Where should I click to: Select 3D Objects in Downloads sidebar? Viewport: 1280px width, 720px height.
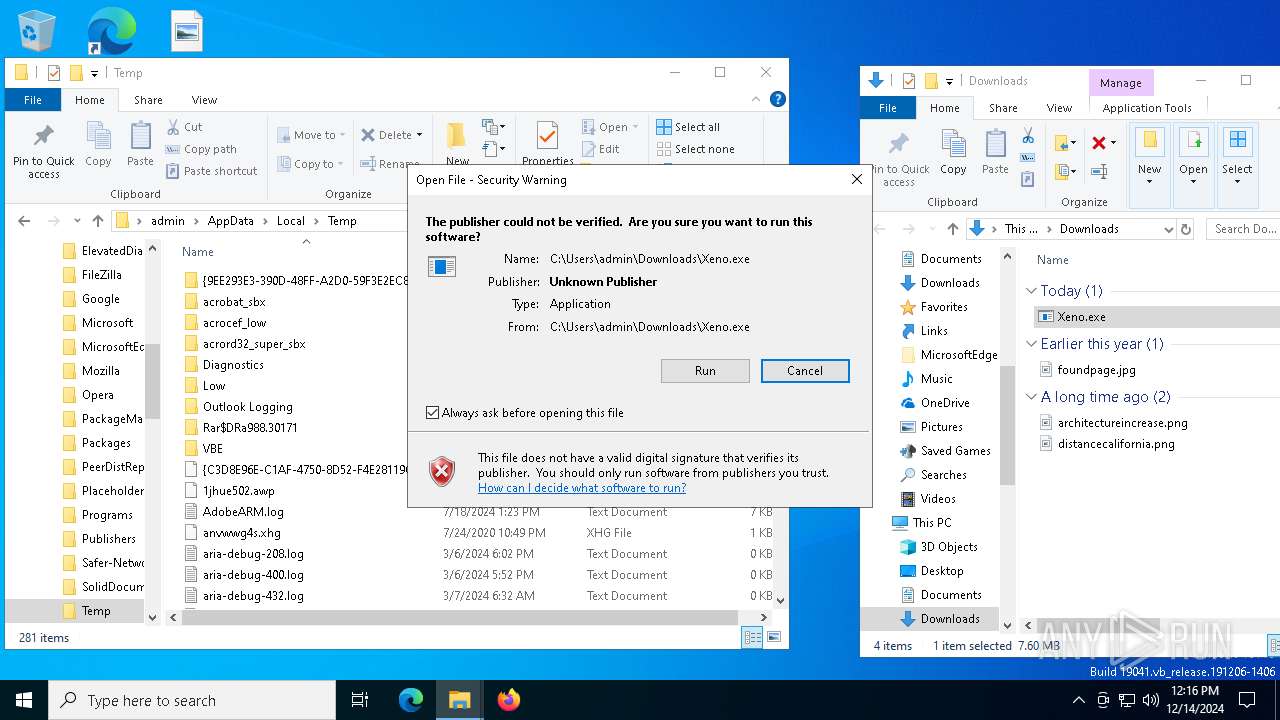tap(949, 547)
